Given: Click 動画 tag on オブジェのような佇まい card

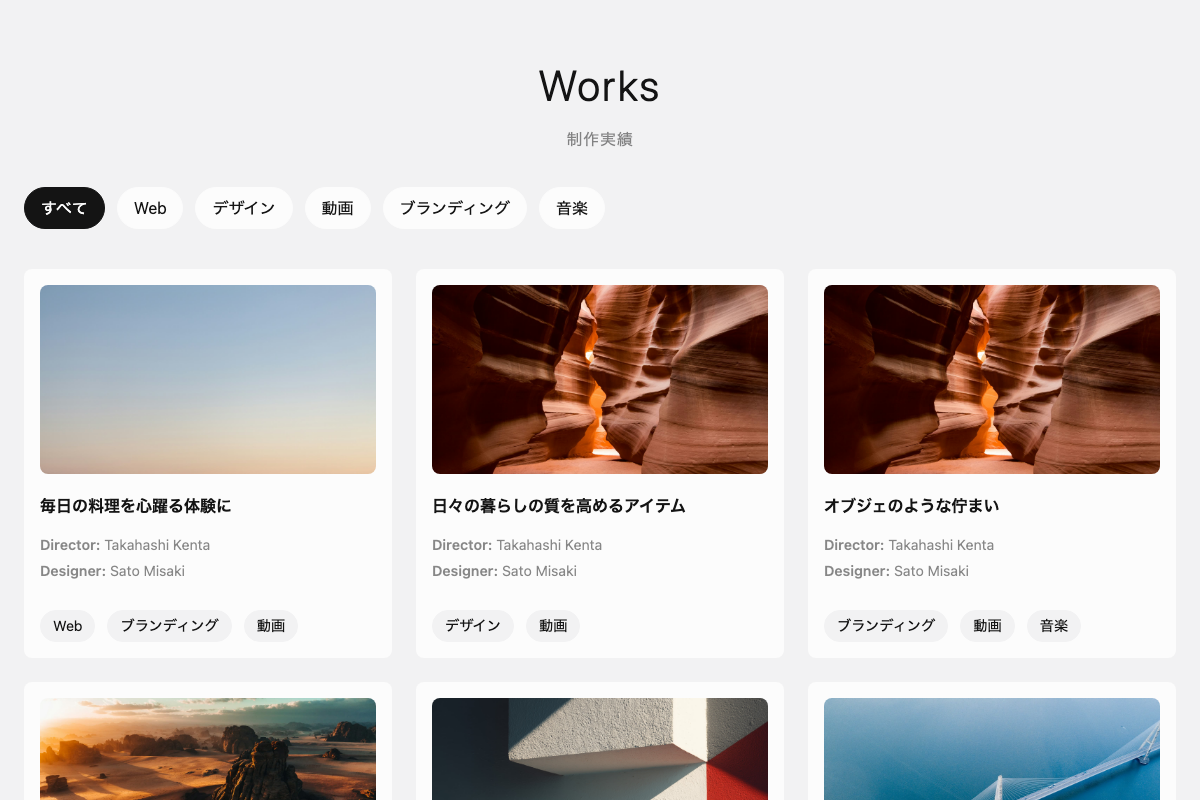Looking at the screenshot, I should tap(988, 626).
